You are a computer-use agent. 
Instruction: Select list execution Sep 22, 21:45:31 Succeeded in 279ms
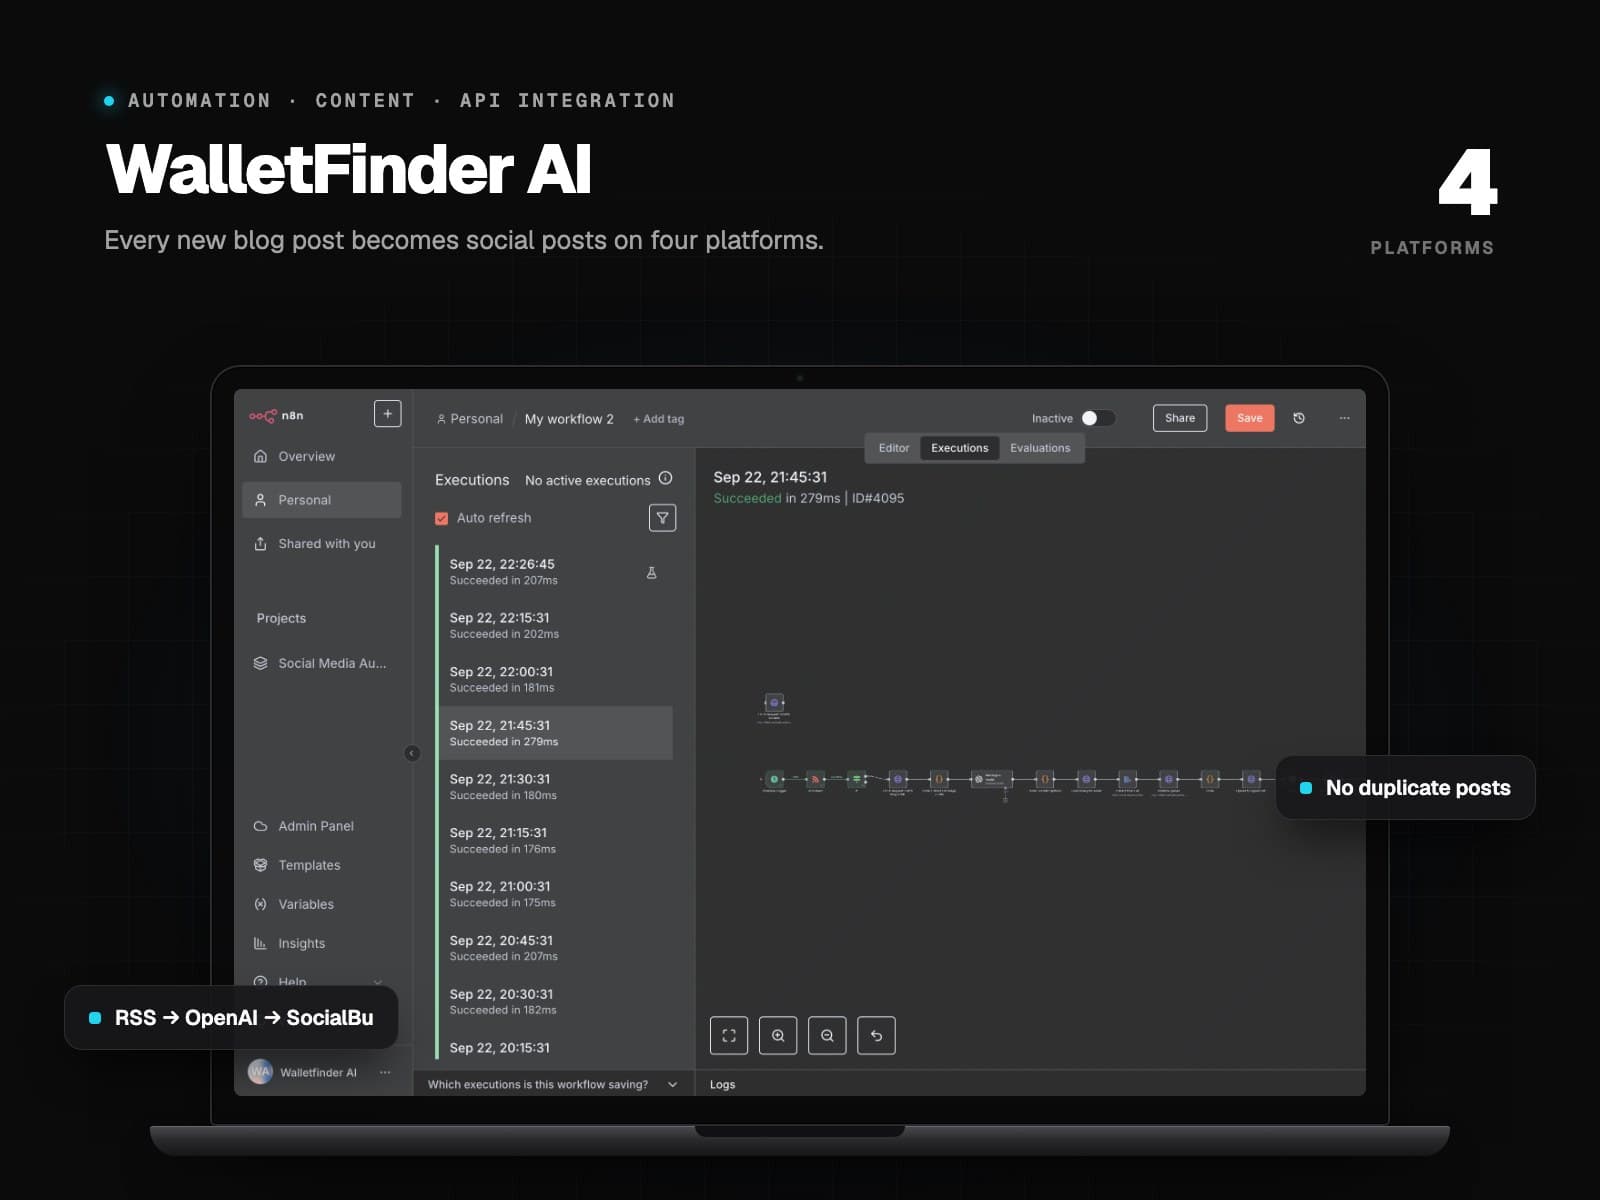pos(555,733)
